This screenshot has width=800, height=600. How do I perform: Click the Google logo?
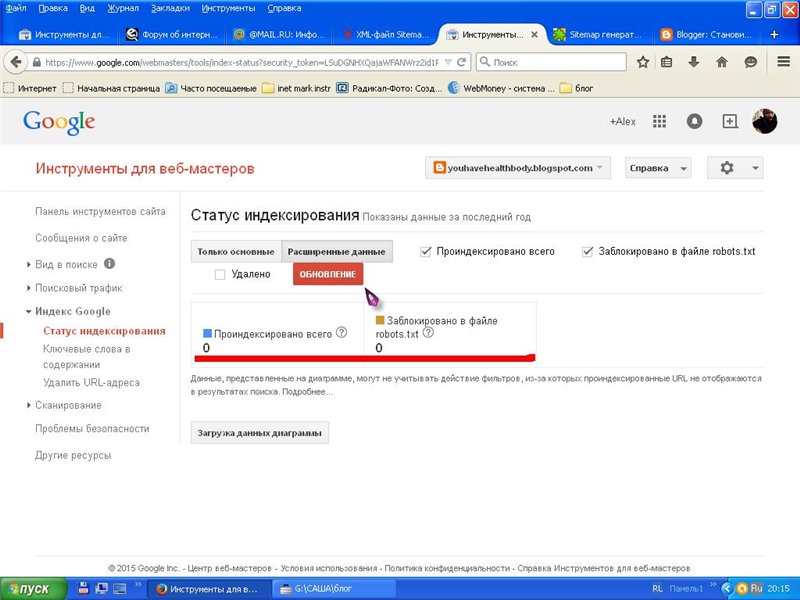59,122
